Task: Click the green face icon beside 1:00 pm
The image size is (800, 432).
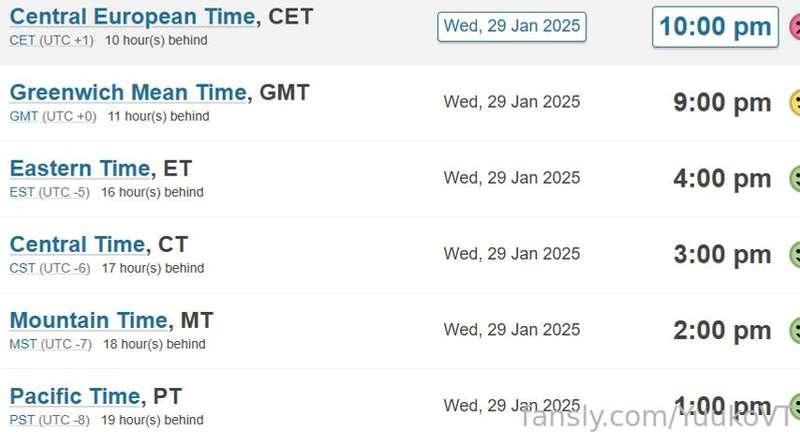Action: [x=795, y=406]
